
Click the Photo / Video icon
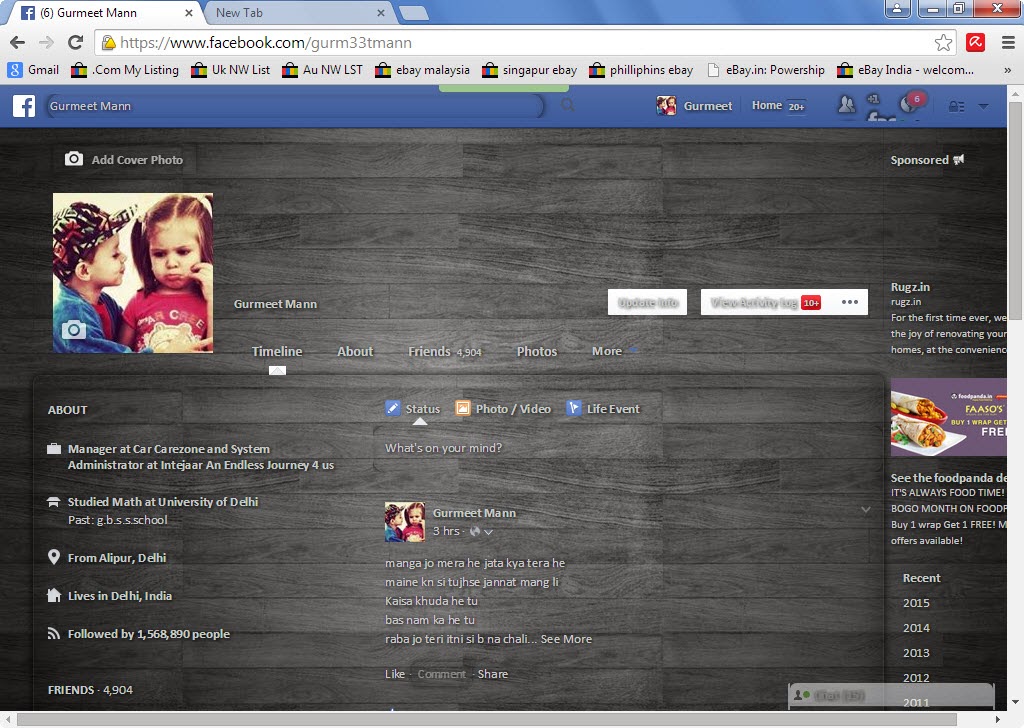point(462,408)
